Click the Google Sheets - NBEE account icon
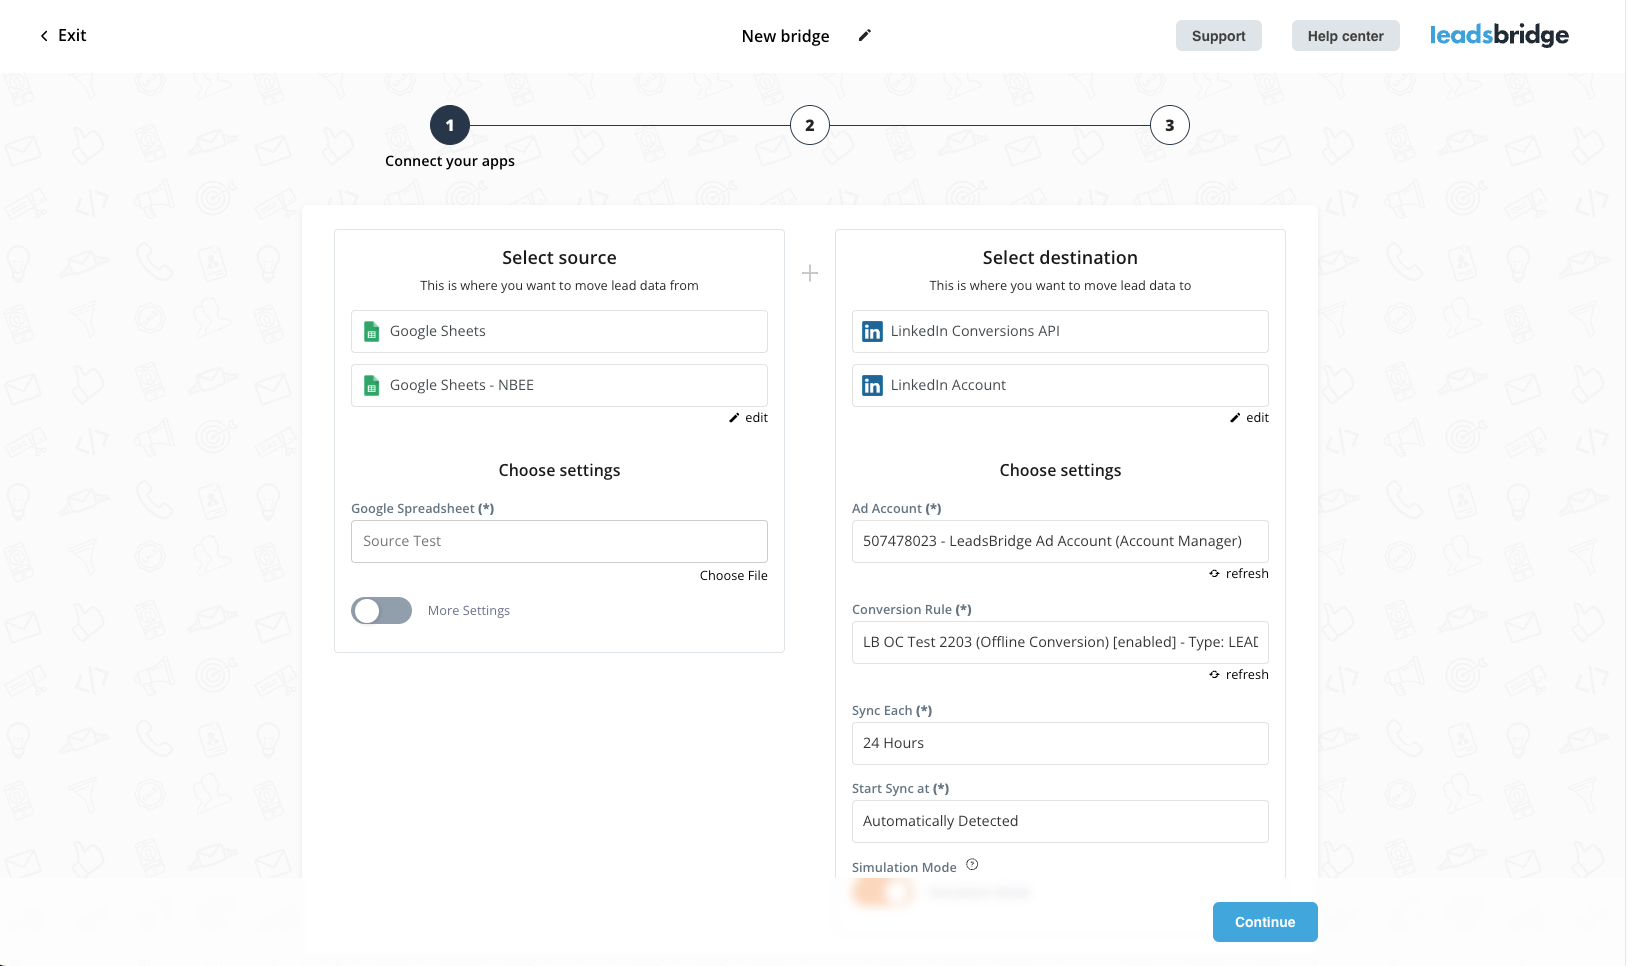Screen dimensions: 1627x966 coord(372,386)
